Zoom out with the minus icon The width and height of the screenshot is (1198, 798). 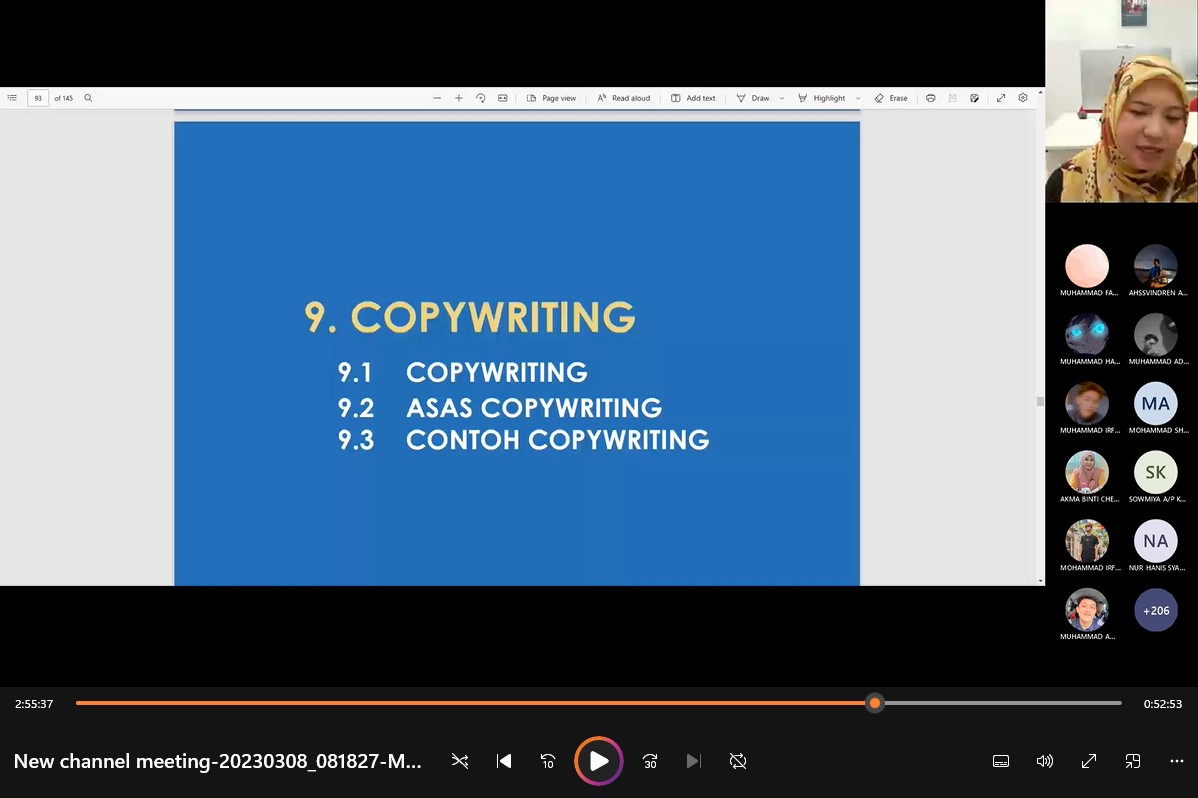tap(437, 98)
